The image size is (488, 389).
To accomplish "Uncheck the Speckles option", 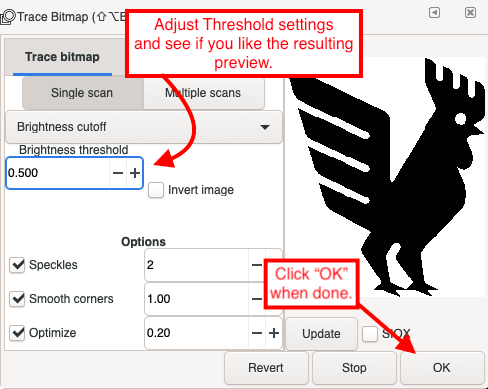I will click(17, 265).
